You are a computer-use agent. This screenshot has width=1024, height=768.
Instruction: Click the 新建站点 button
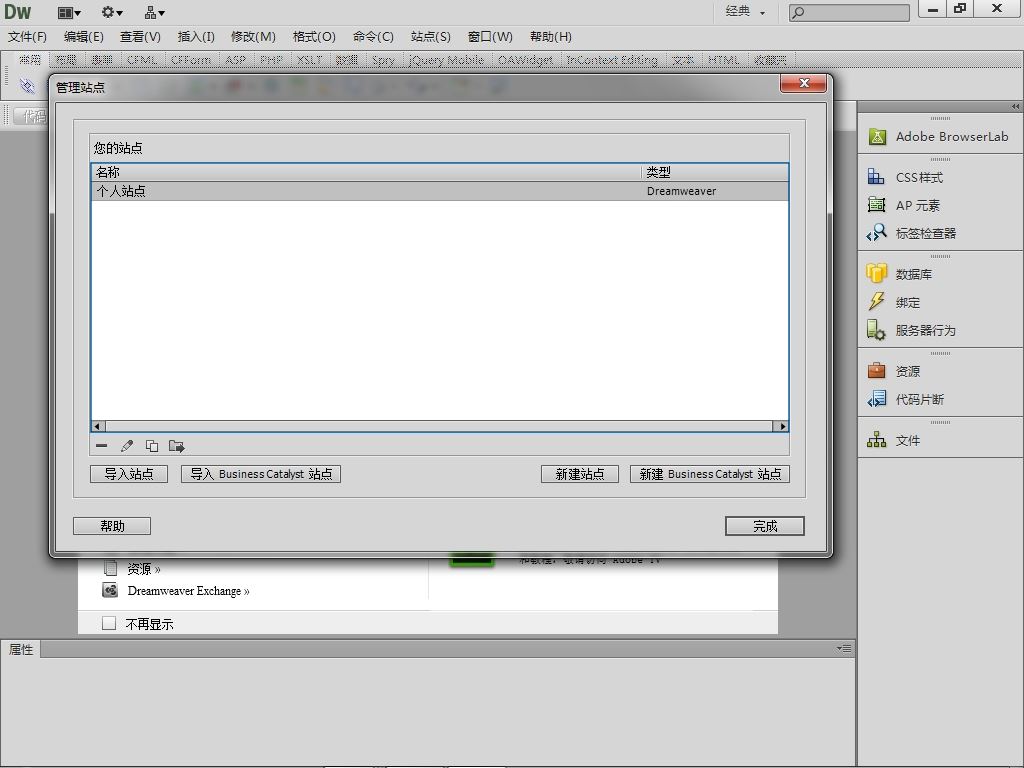pos(579,473)
